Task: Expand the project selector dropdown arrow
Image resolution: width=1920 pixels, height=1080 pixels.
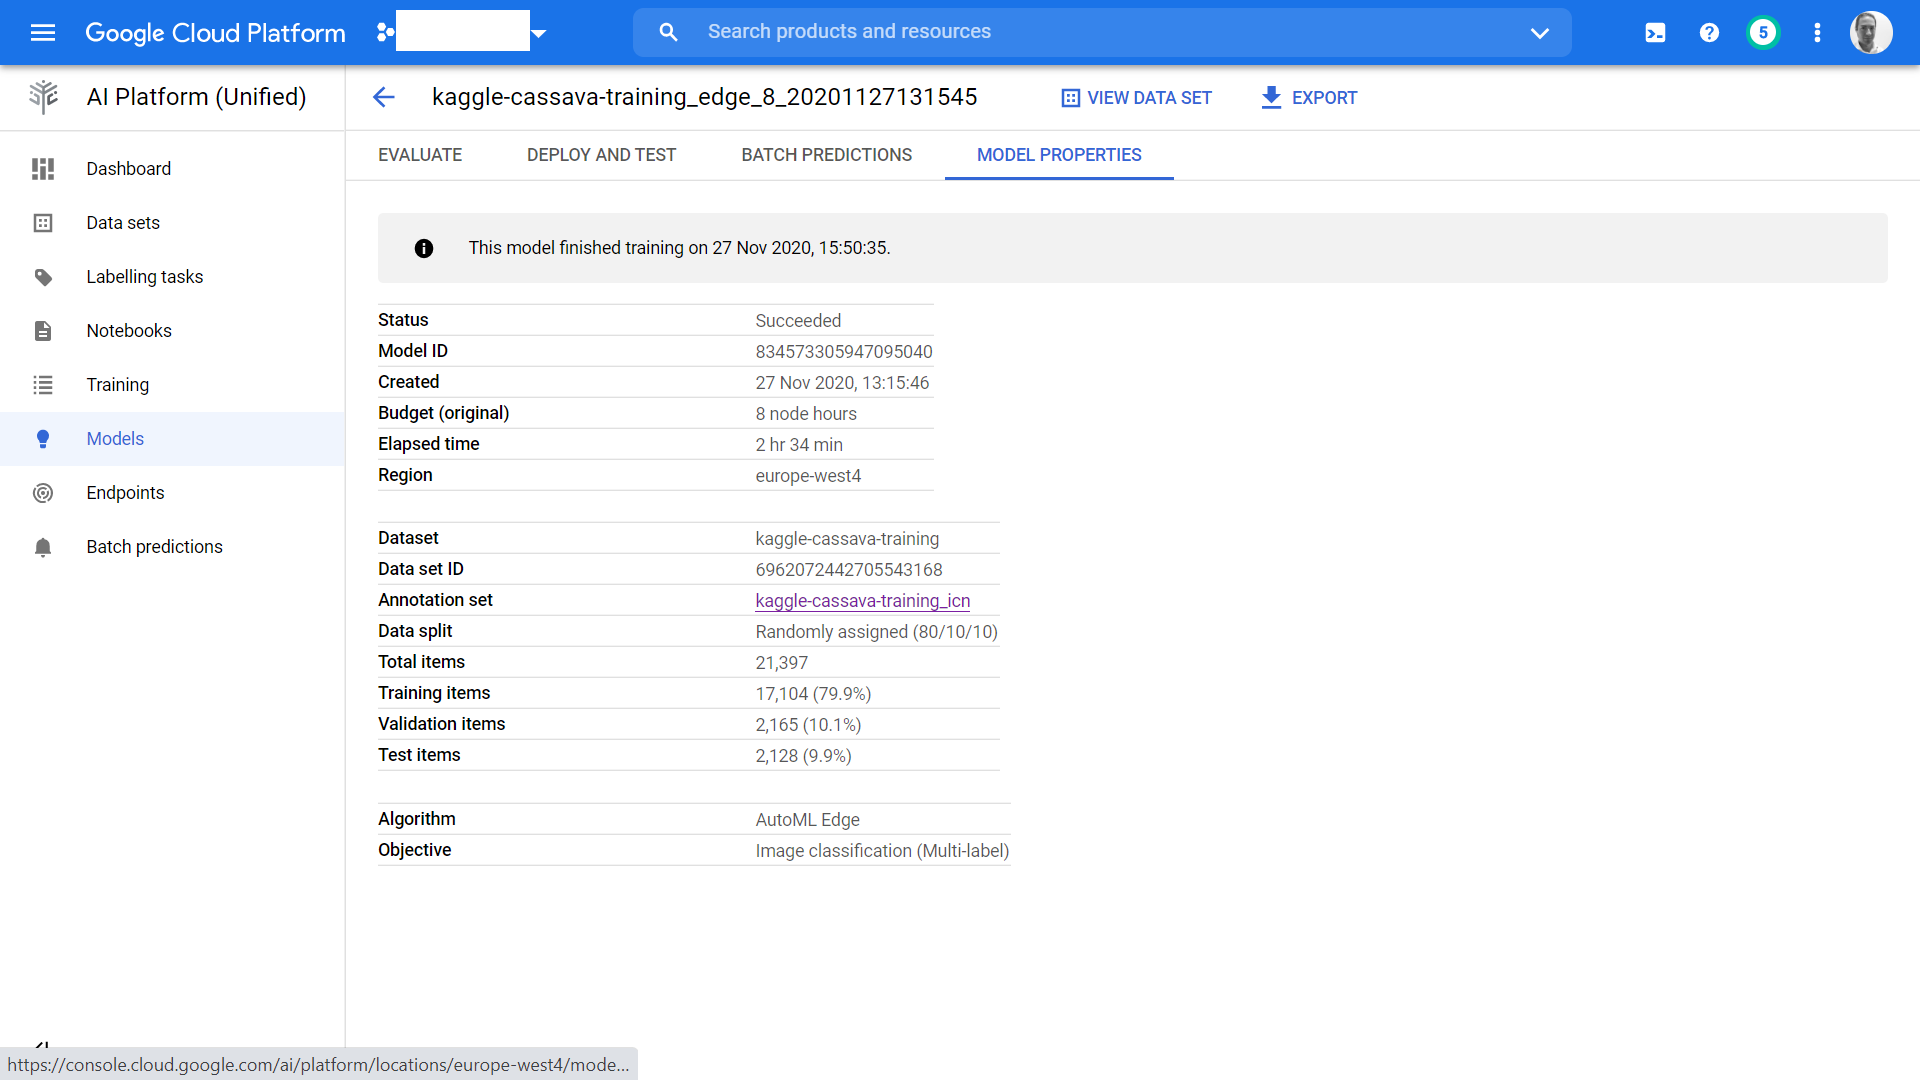Action: [539, 33]
